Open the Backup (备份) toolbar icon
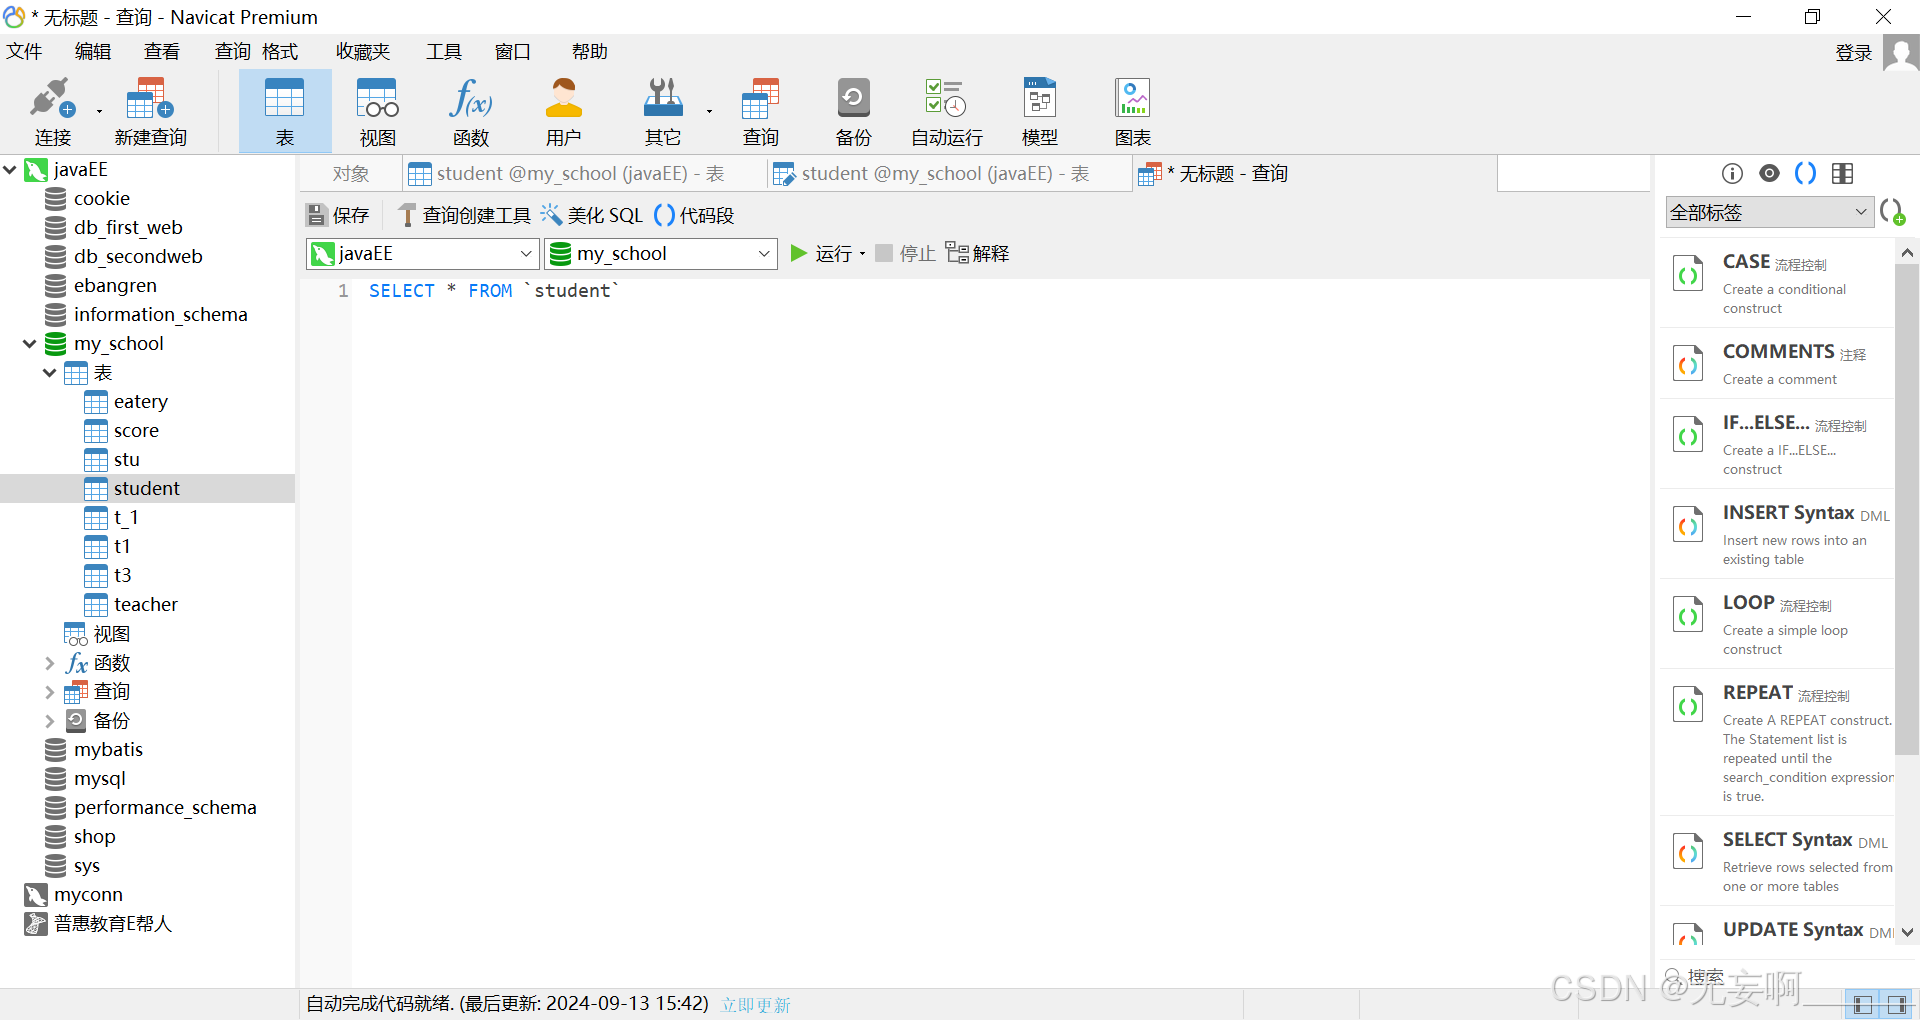Image resolution: width=1920 pixels, height=1020 pixels. point(854,111)
